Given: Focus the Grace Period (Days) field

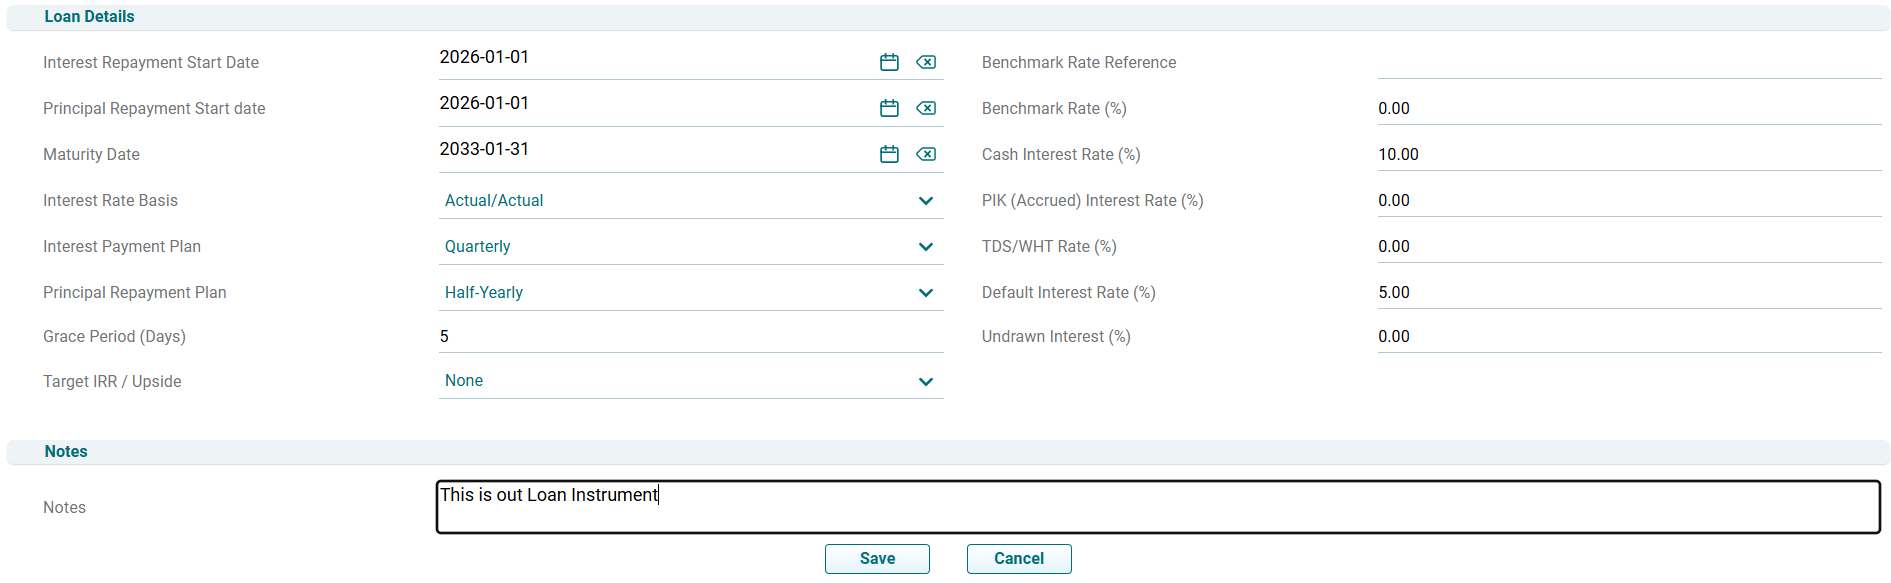Looking at the screenshot, I should click(690, 337).
